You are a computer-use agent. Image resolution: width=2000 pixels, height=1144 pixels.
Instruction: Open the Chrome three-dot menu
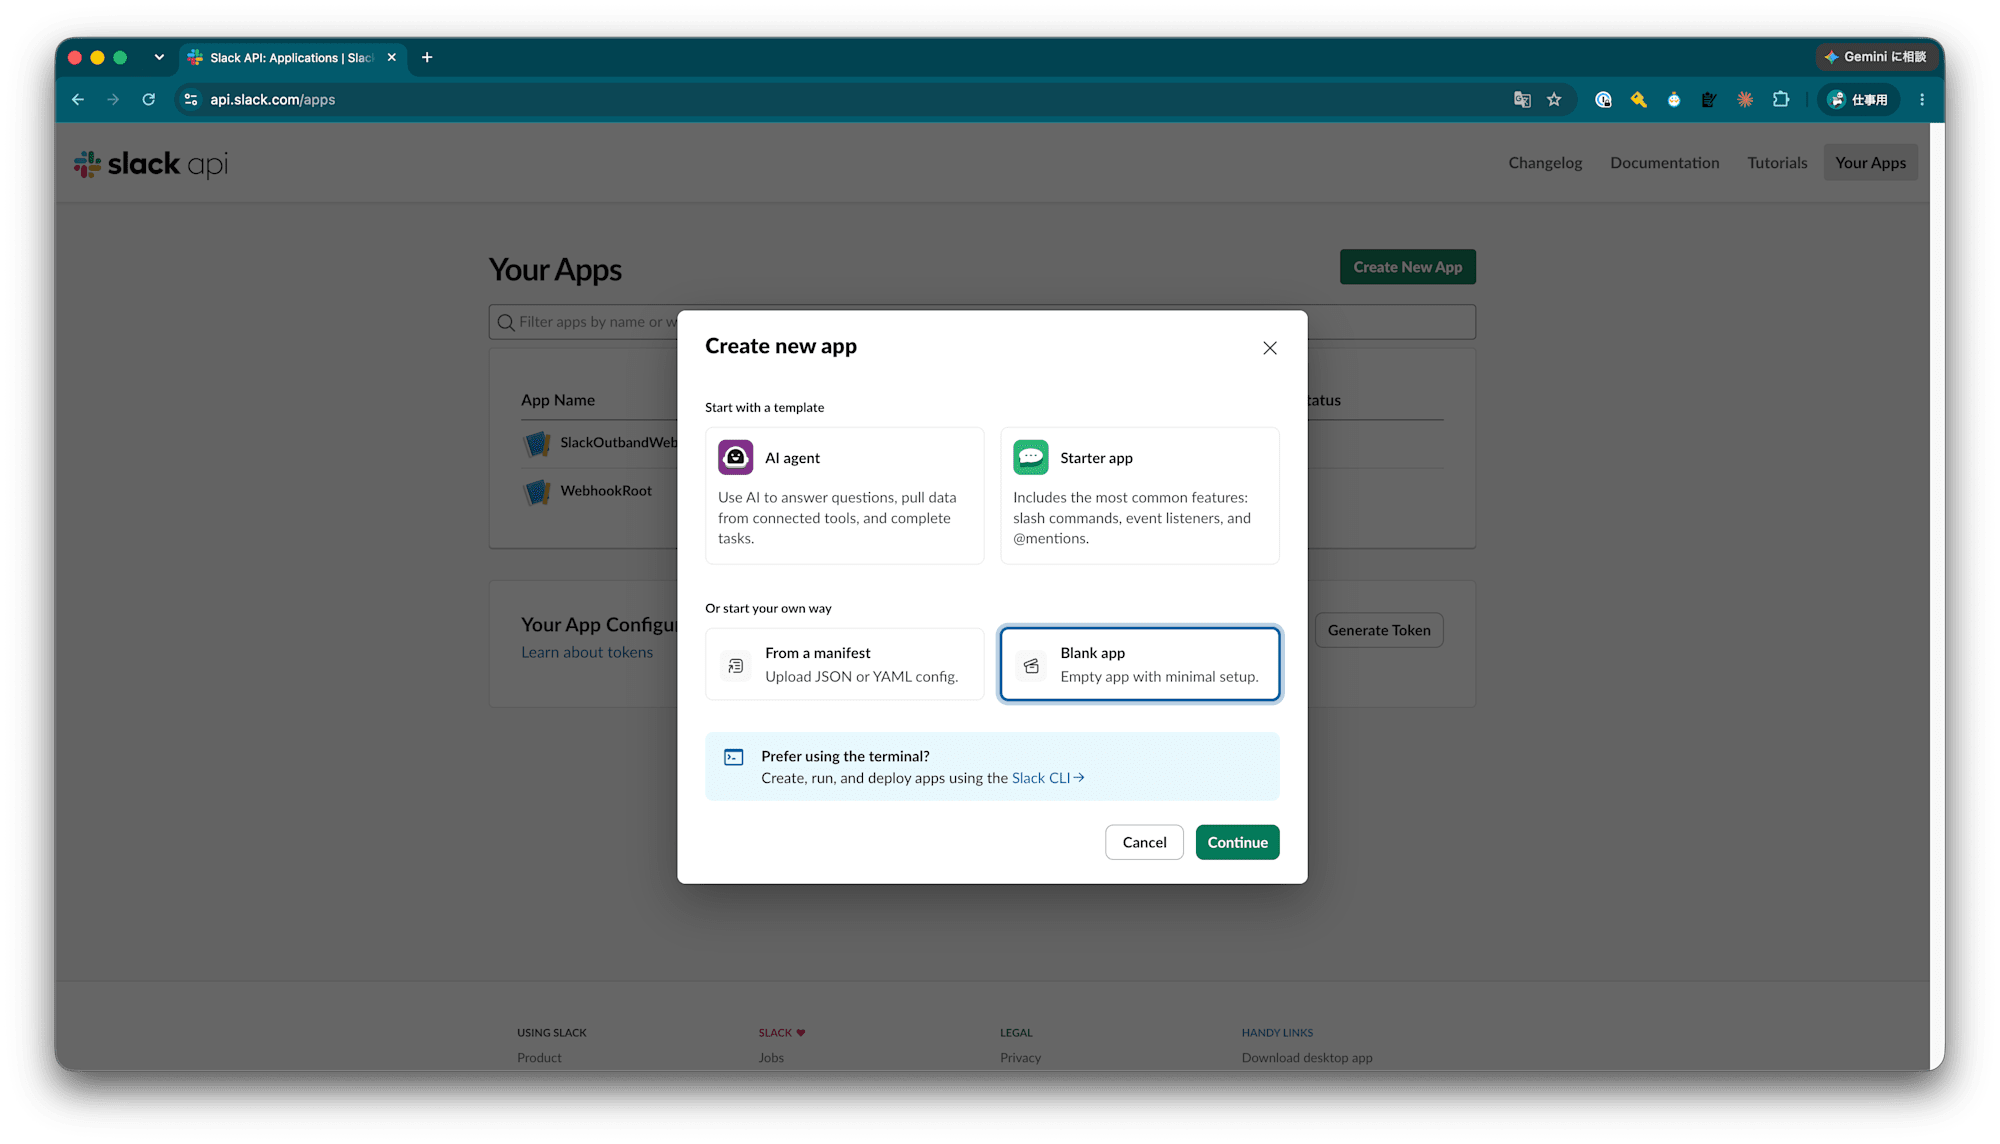point(1922,99)
